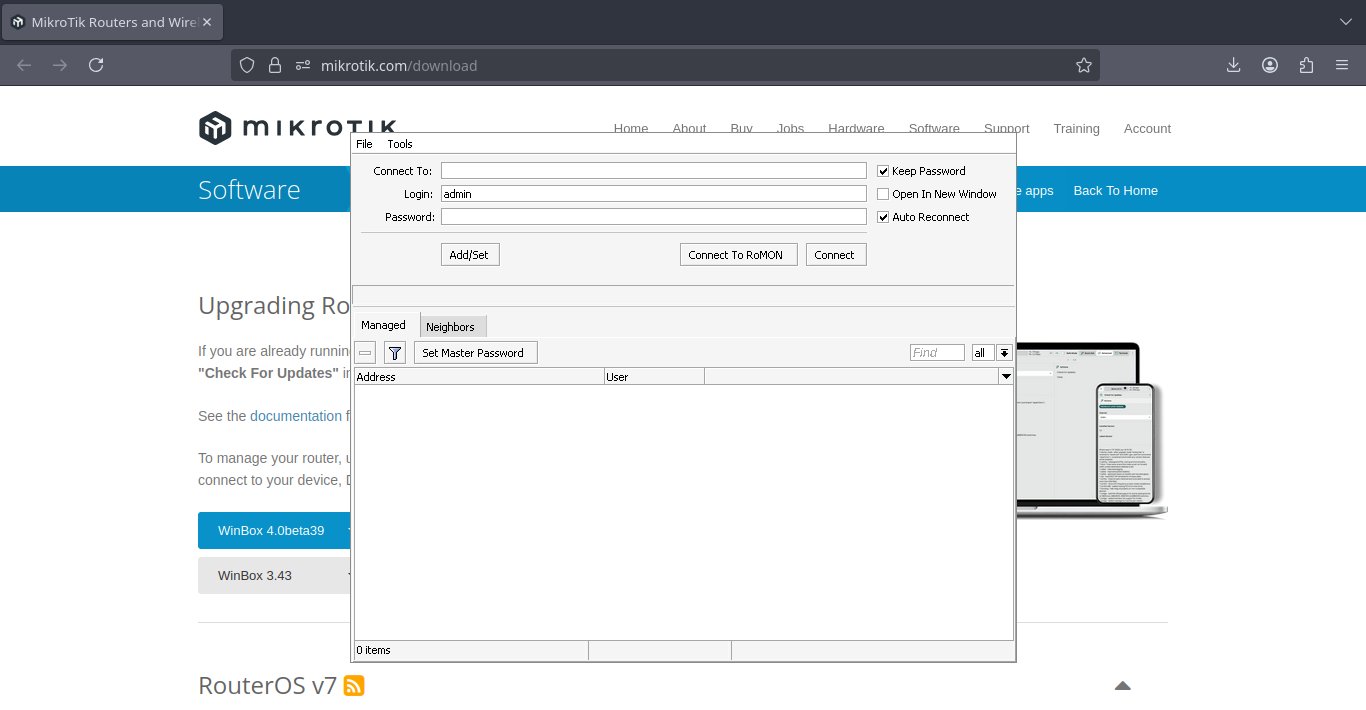This screenshot has height=710, width=1366.
Task: Click the filter funnel icon in WinBox
Action: [x=395, y=353]
